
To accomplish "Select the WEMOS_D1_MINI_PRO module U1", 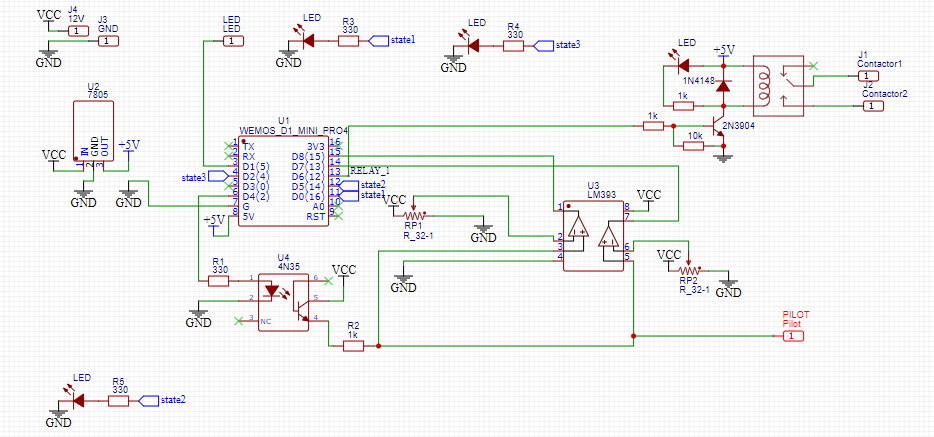I will [284, 181].
